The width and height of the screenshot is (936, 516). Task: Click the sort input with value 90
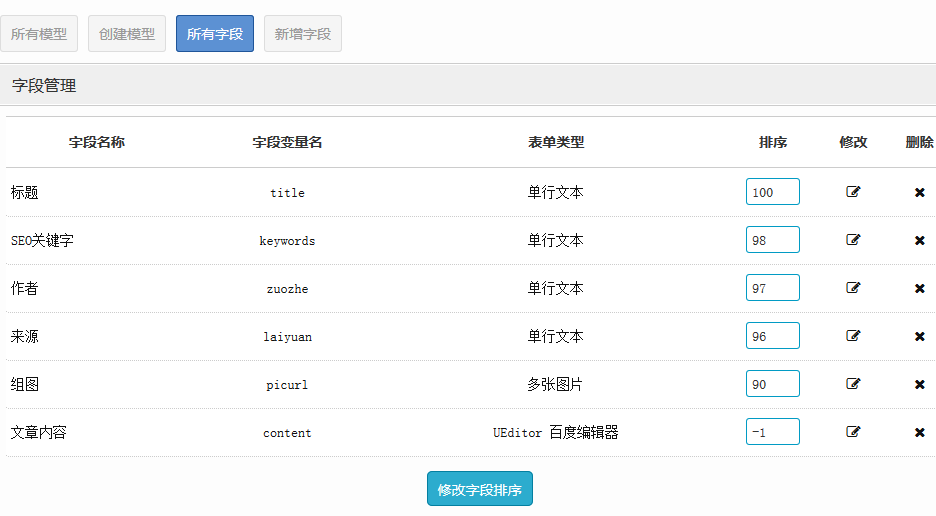(772, 384)
